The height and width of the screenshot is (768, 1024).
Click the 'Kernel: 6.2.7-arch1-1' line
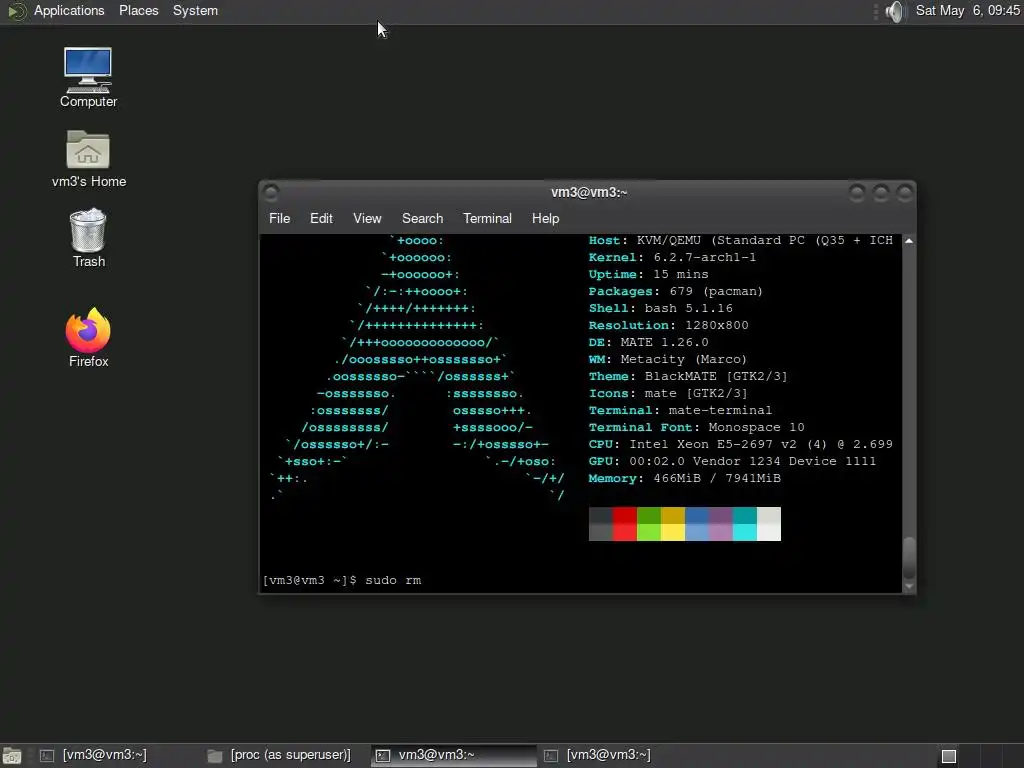[x=672, y=257]
